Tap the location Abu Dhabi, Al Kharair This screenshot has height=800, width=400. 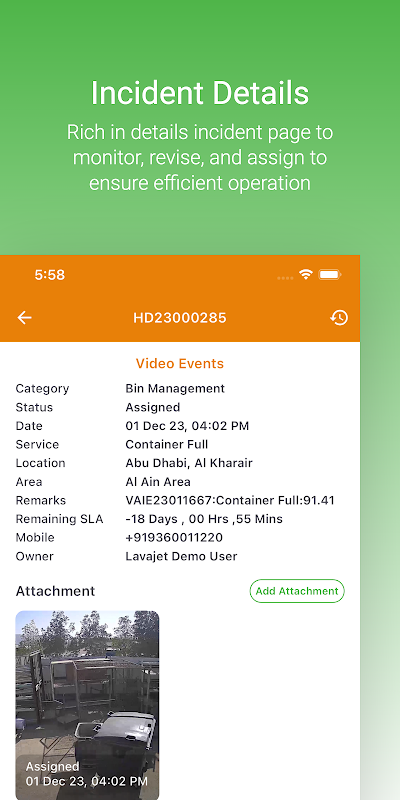click(x=189, y=463)
